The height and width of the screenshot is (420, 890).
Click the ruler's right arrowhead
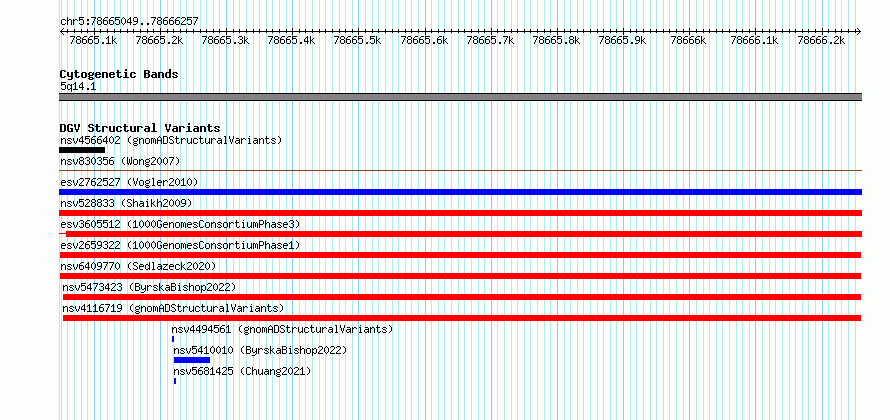click(859, 31)
